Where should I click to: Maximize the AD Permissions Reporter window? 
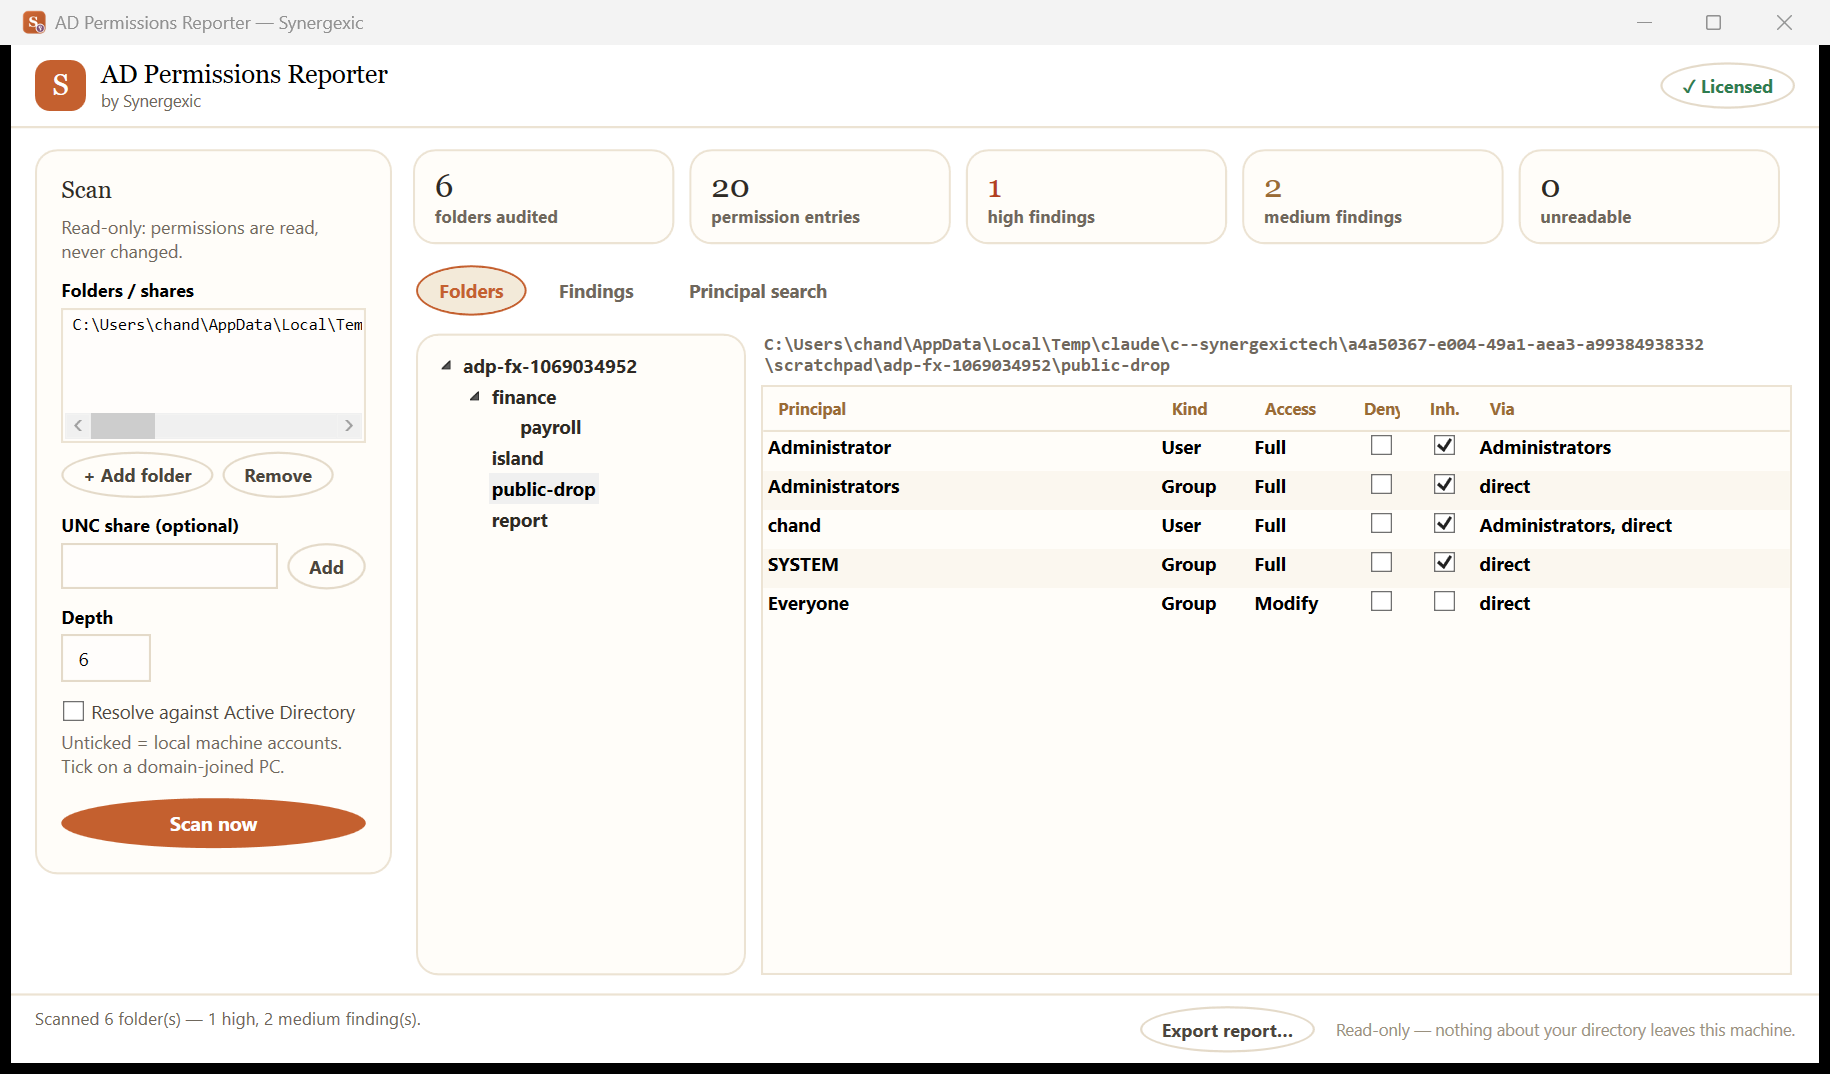point(1713,22)
